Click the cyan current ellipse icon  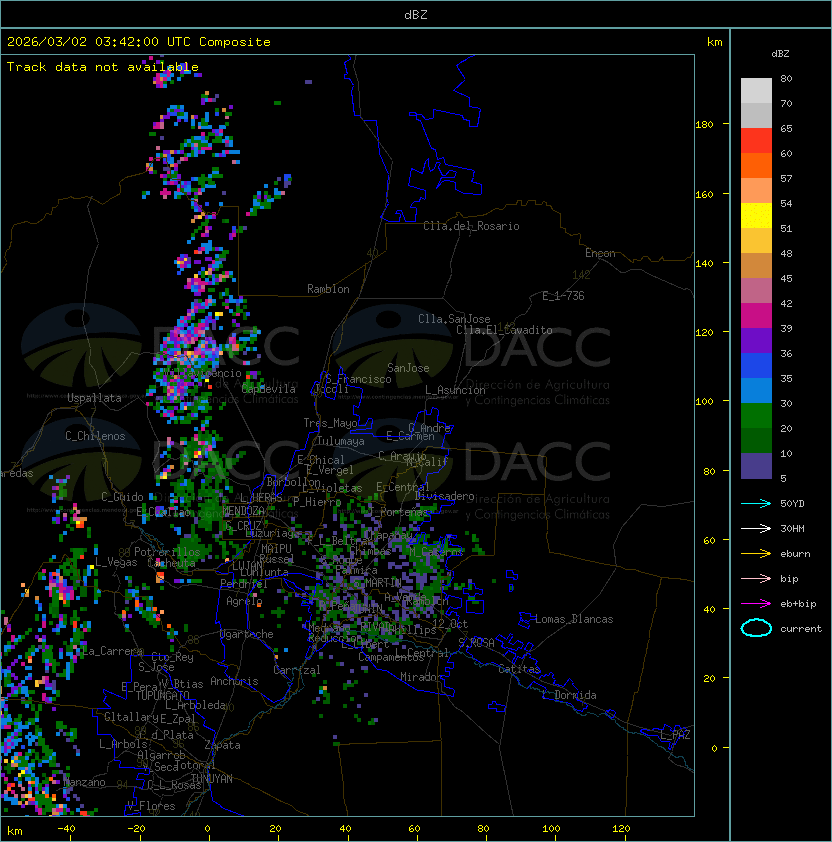(x=756, y=628)
